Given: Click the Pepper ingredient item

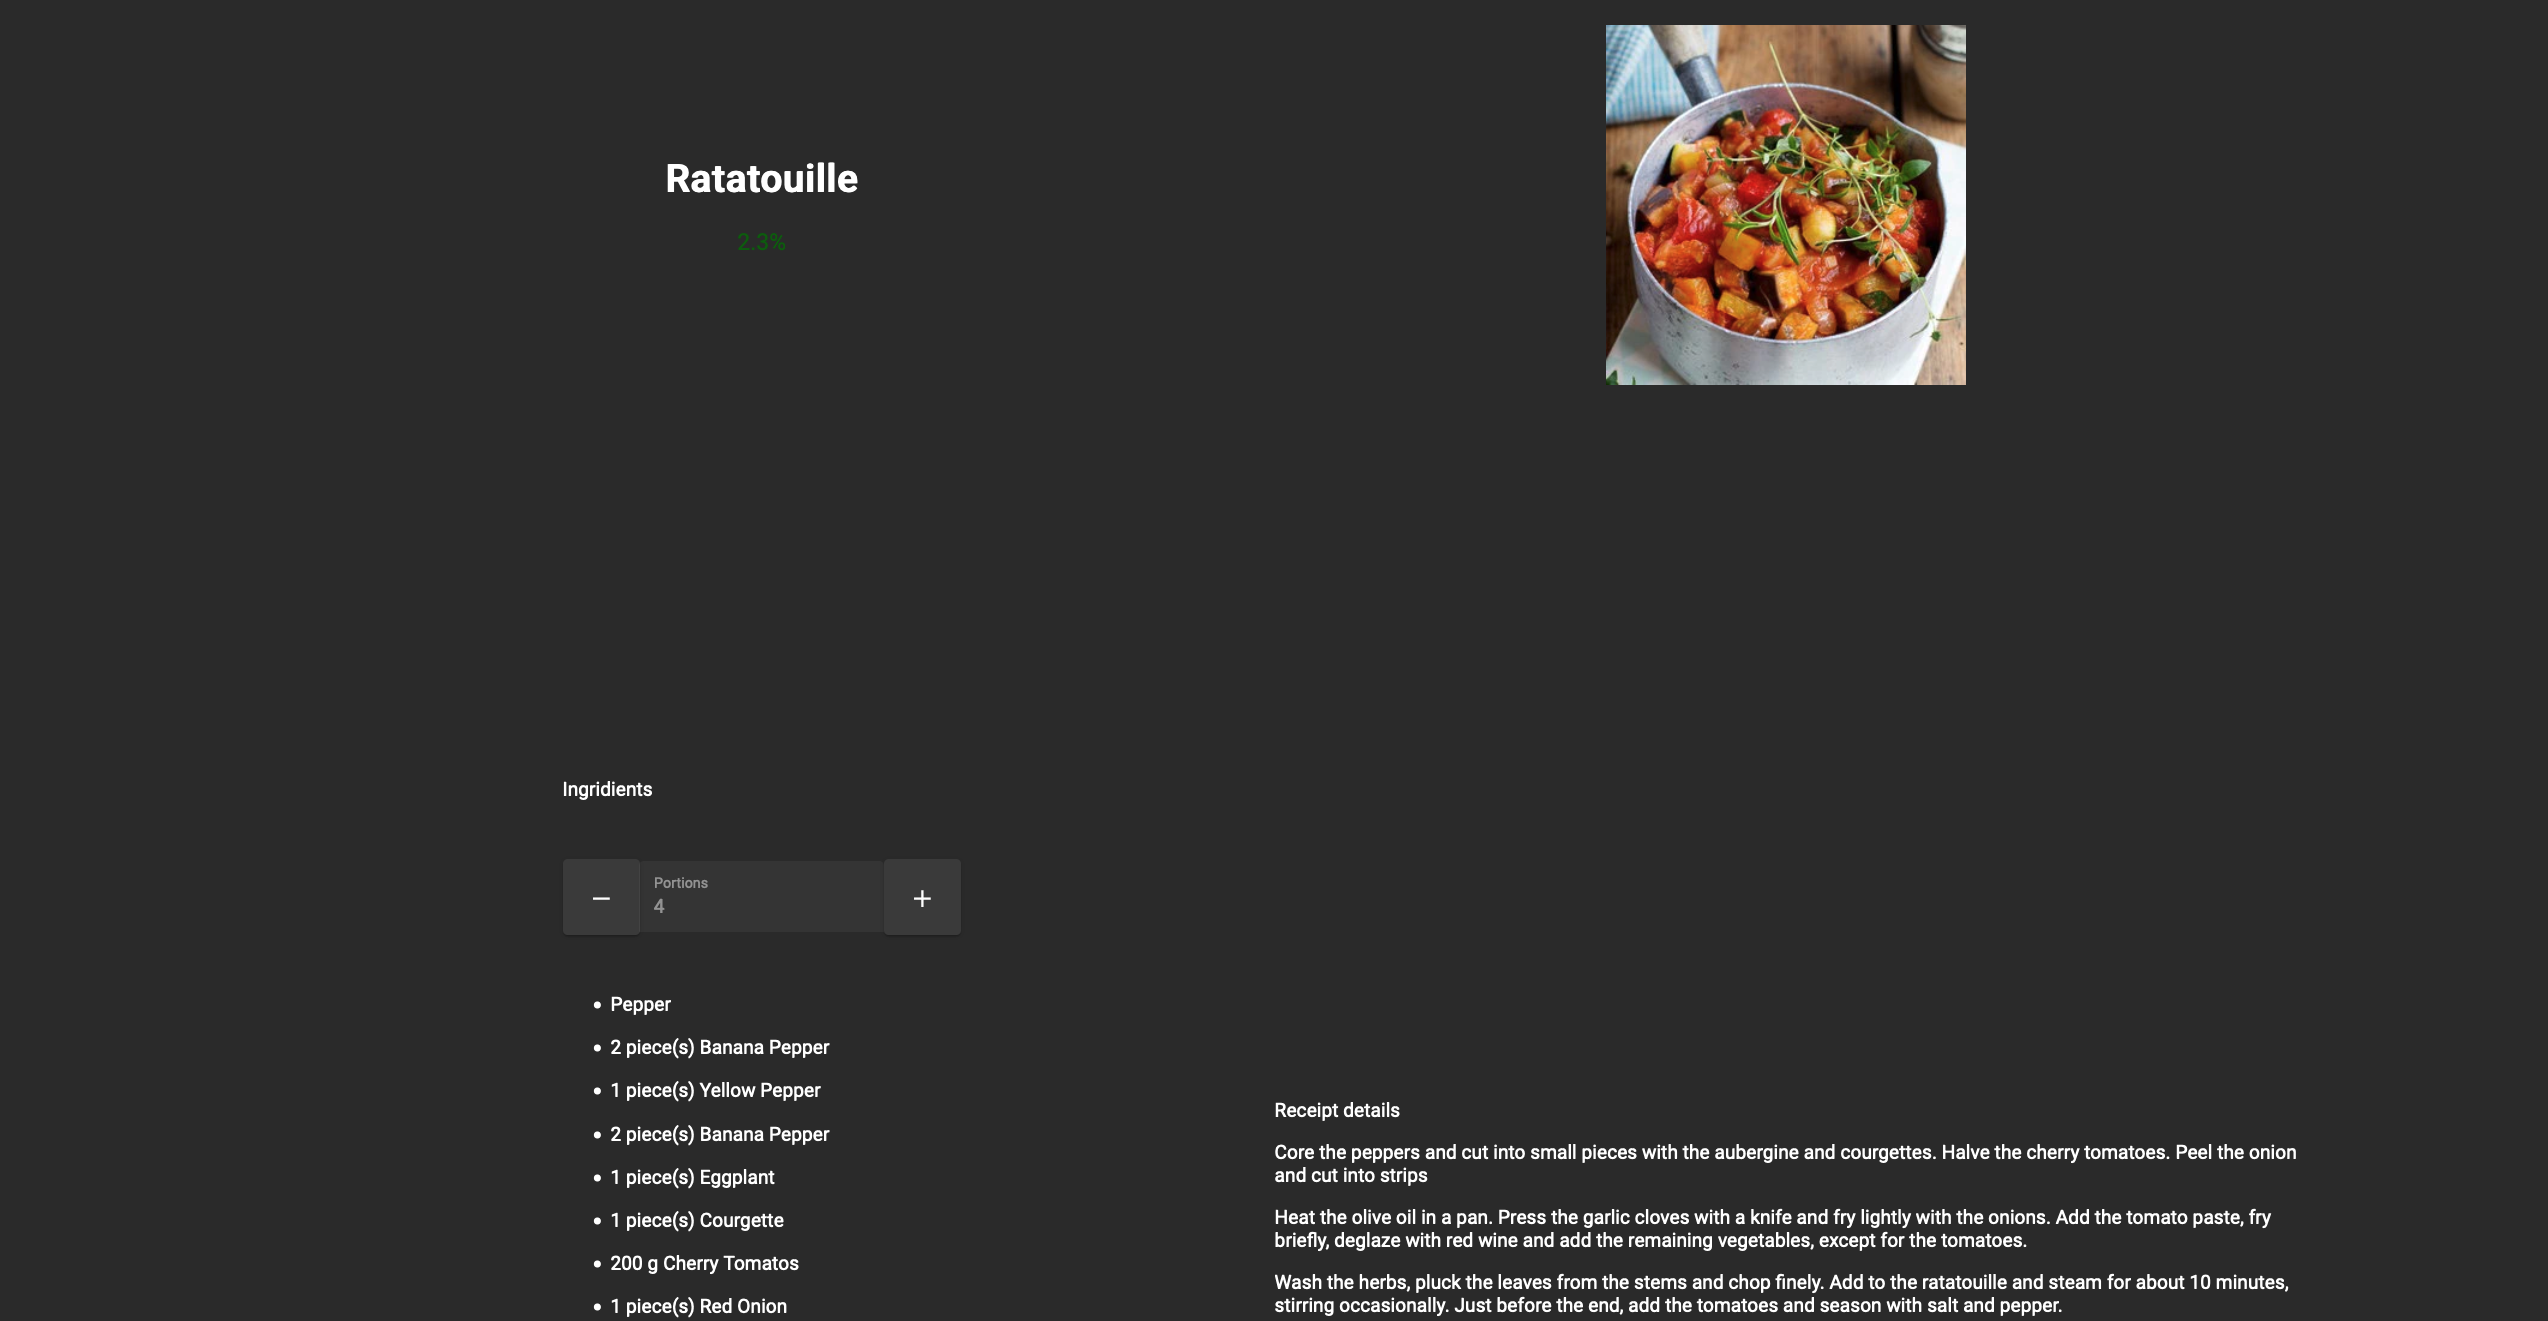Looking at the screenshot, I should 640,1004.
